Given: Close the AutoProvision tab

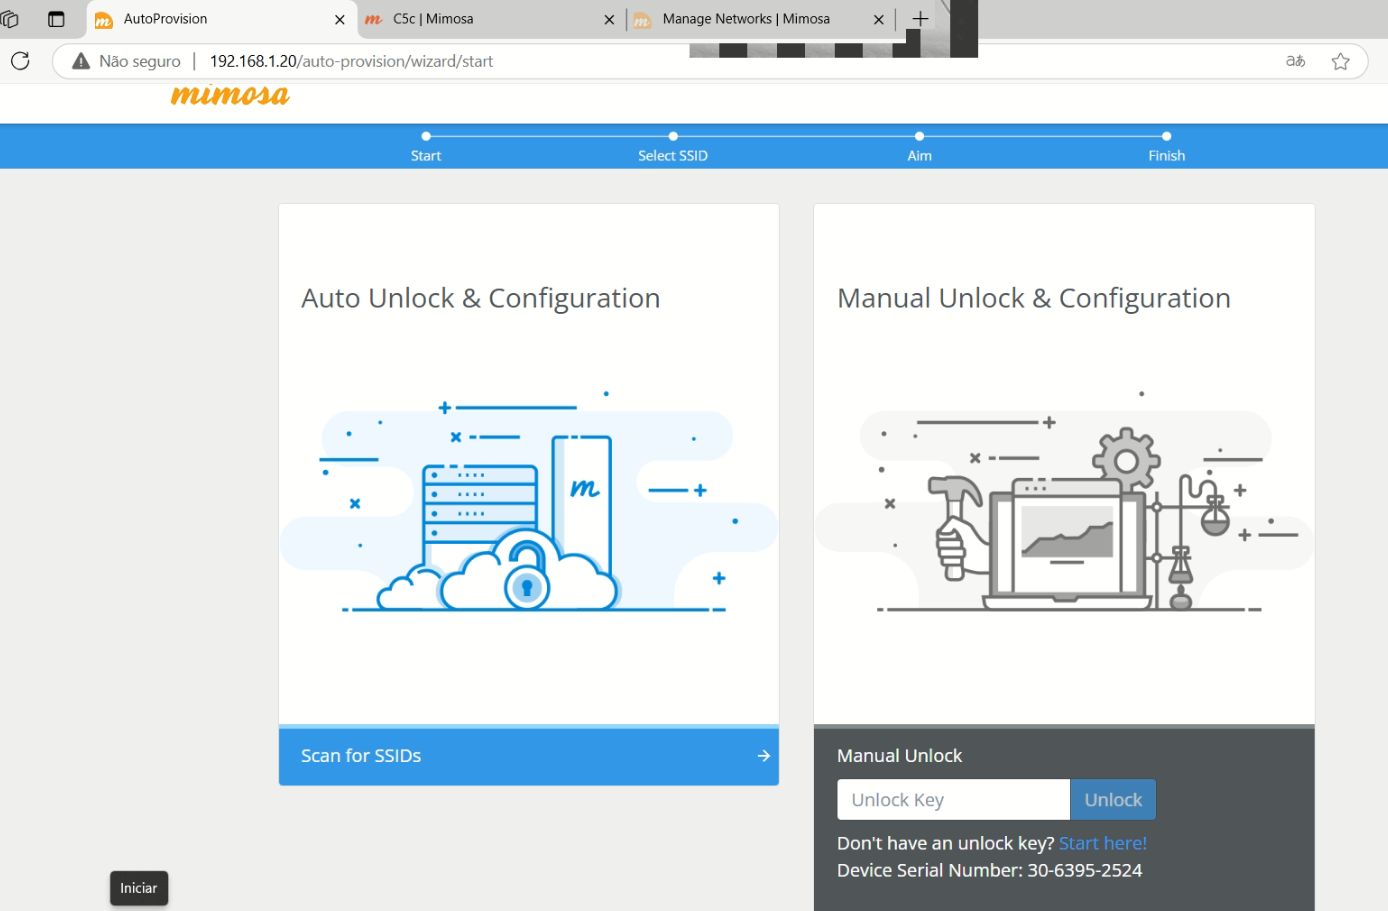Looking at the screenshot, I should pos(339,19).
